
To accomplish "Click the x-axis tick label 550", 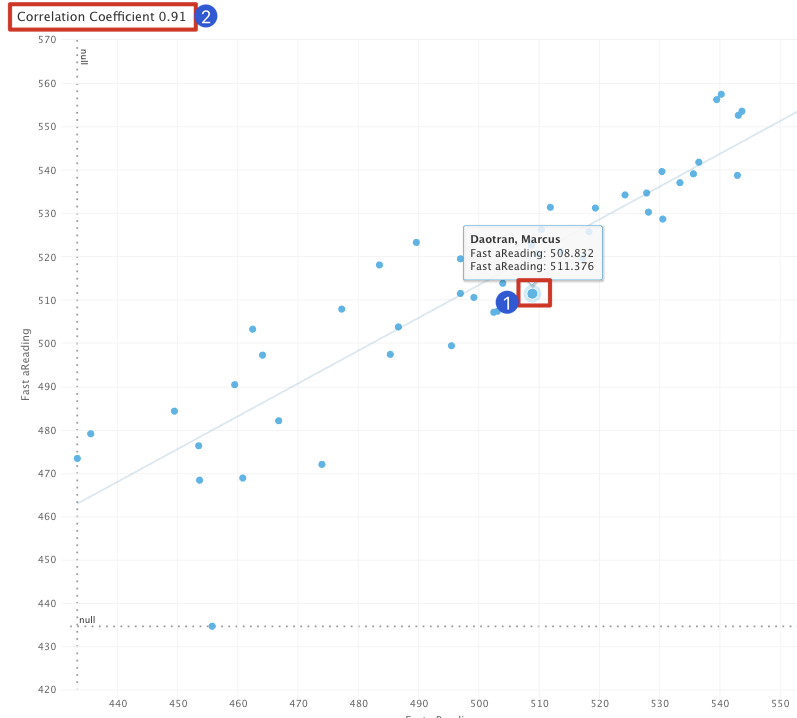I will pyautogui.click(x=780, y=704).
